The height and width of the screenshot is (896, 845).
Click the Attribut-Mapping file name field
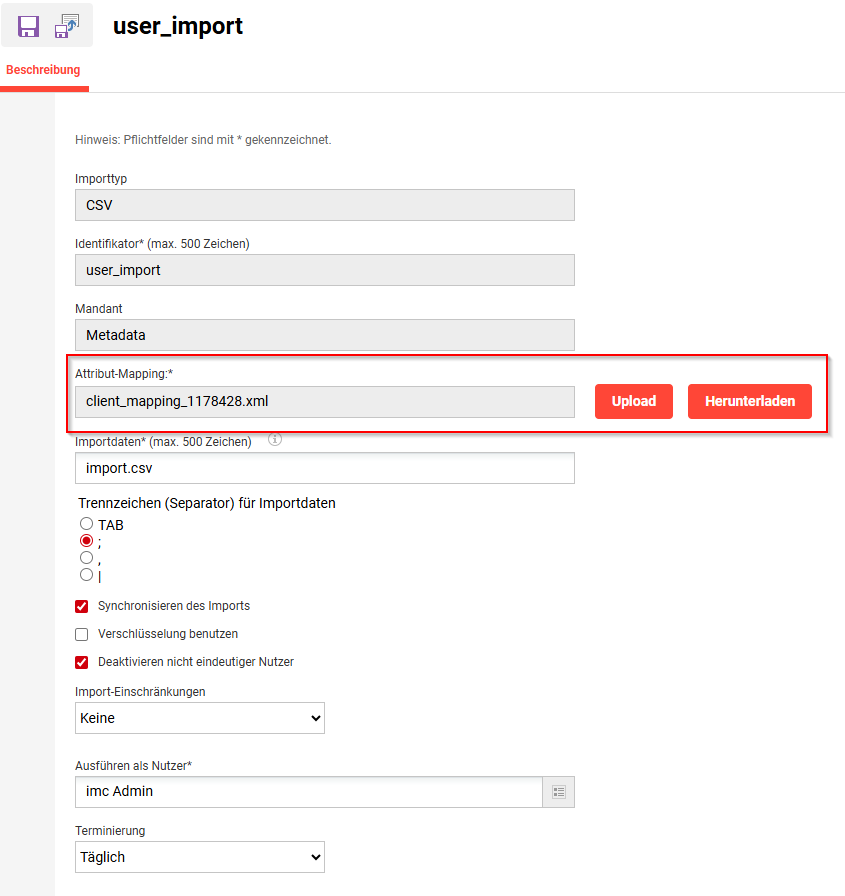pos(324,402)
